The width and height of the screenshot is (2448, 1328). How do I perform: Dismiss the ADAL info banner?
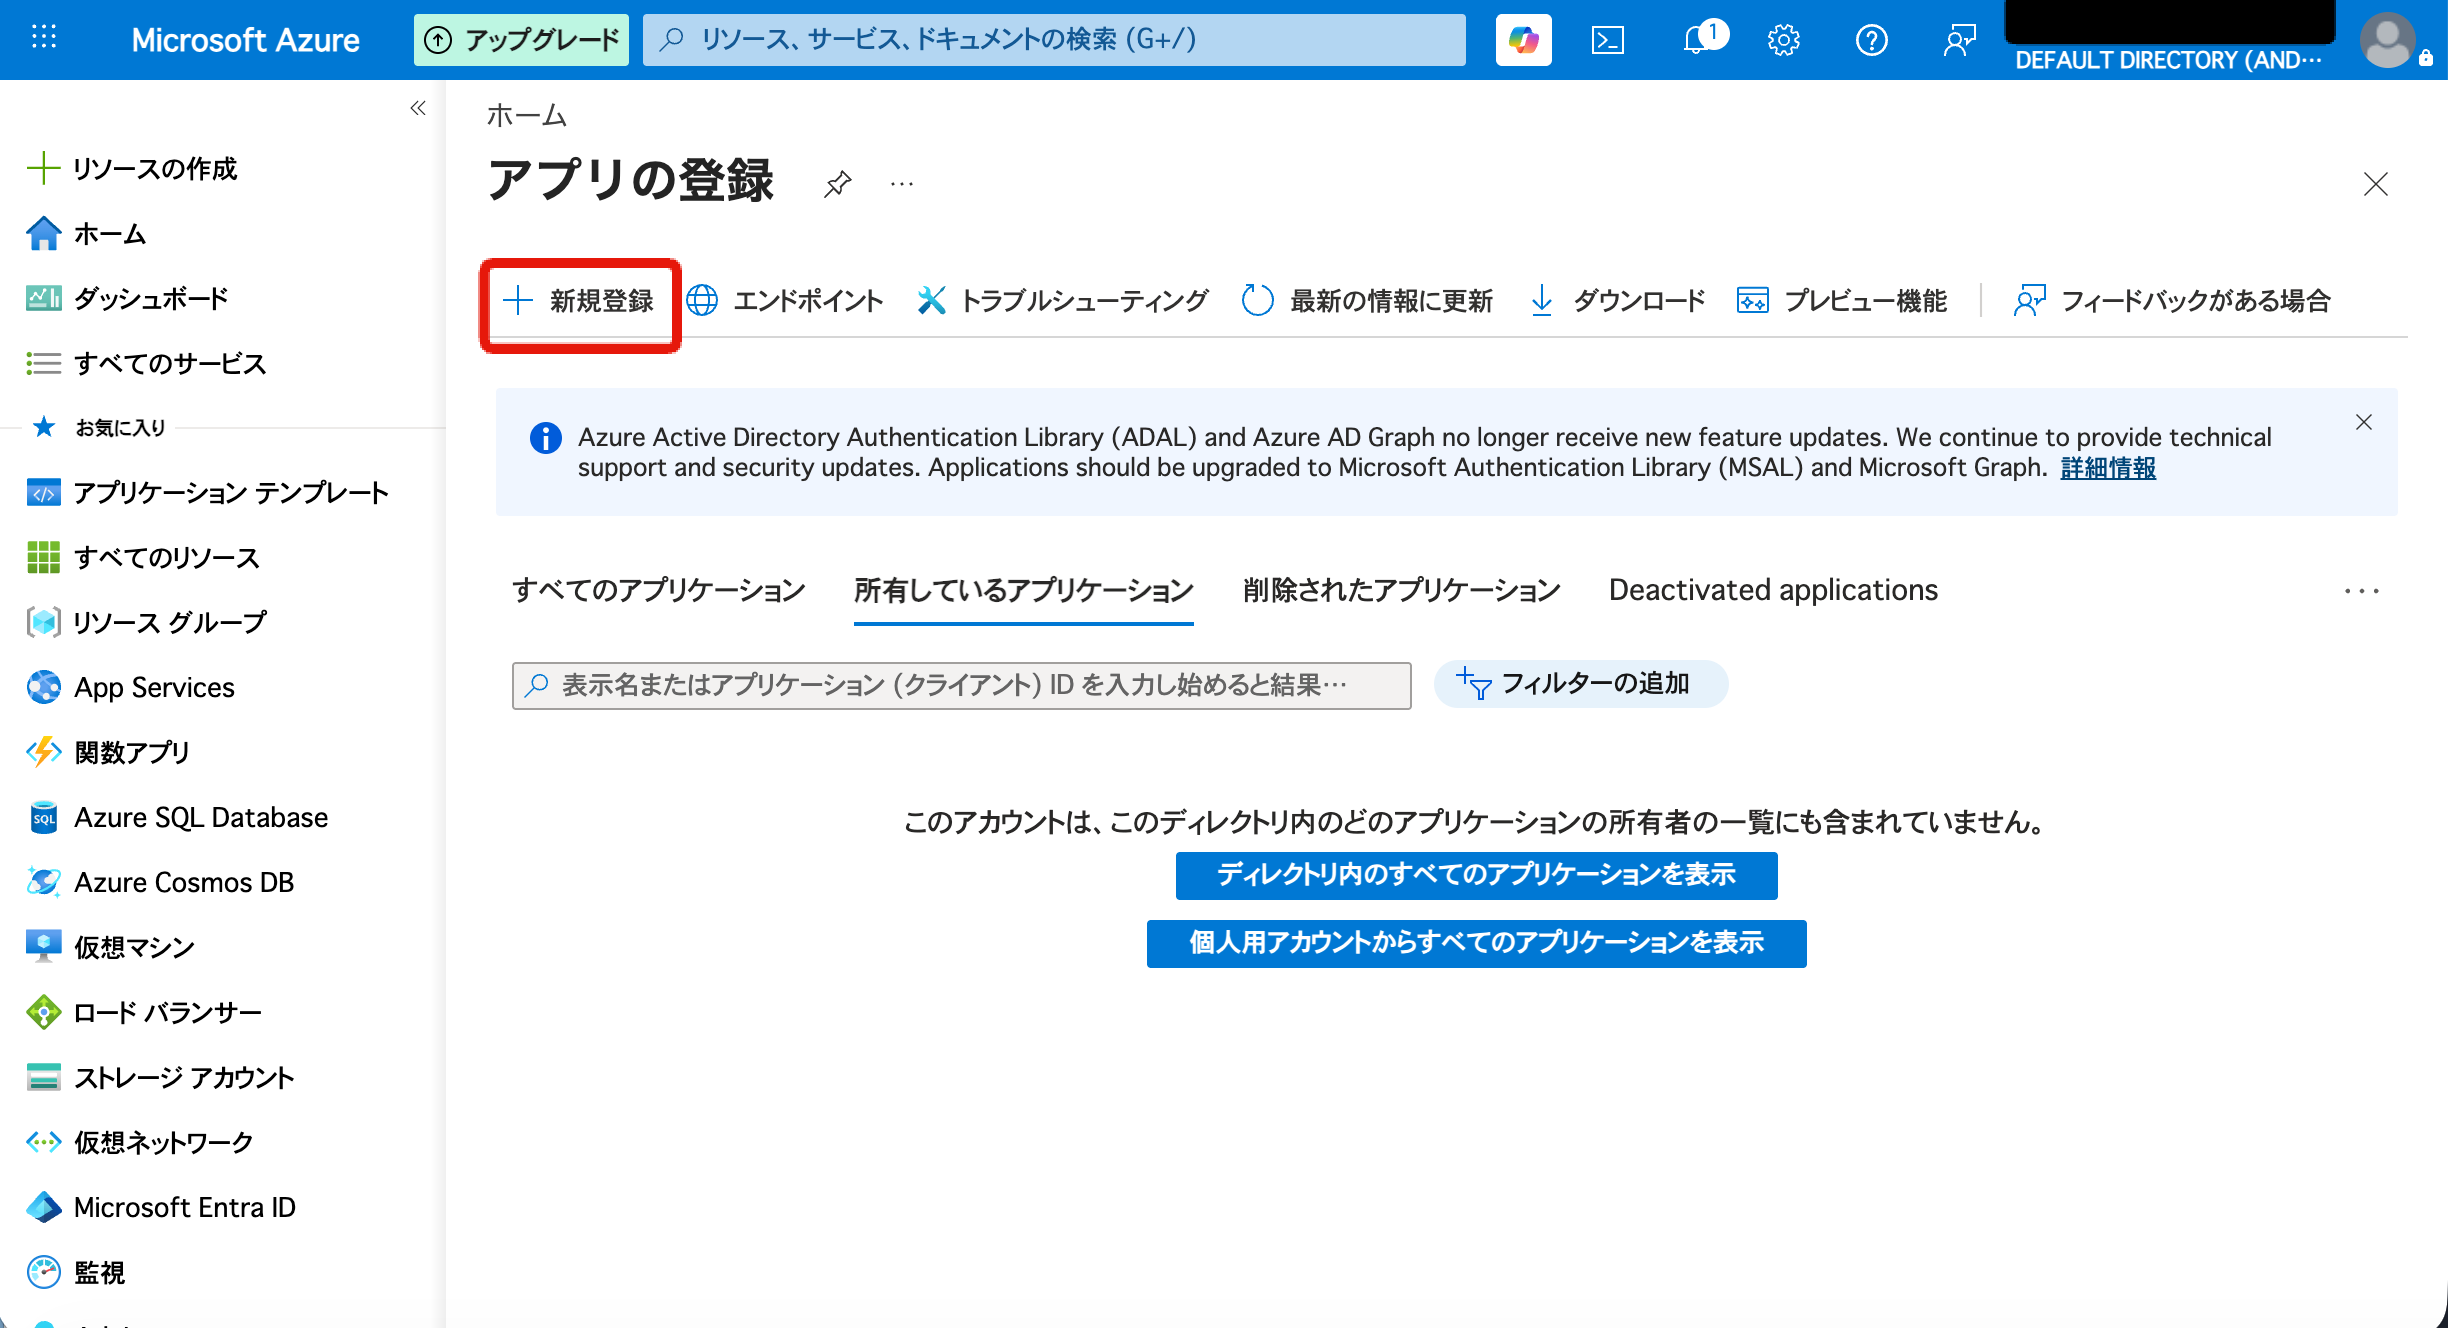point(2364,422)
